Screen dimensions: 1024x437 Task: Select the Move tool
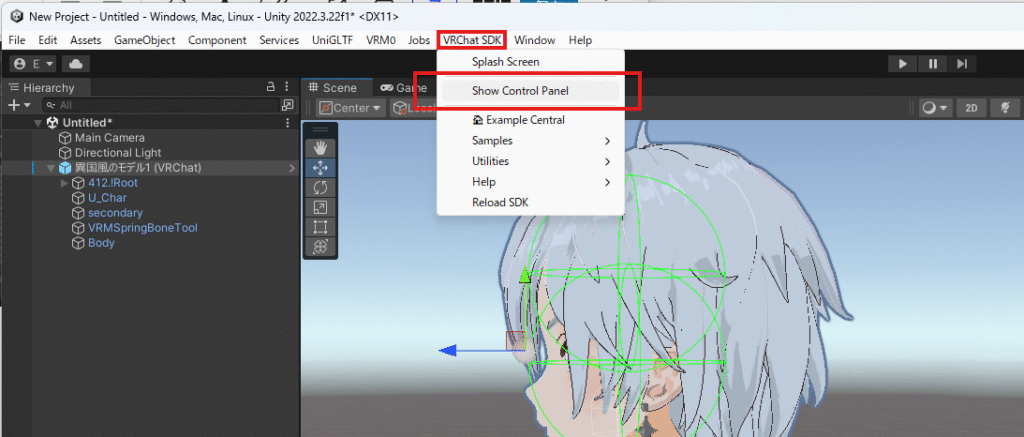coord(320,168)
